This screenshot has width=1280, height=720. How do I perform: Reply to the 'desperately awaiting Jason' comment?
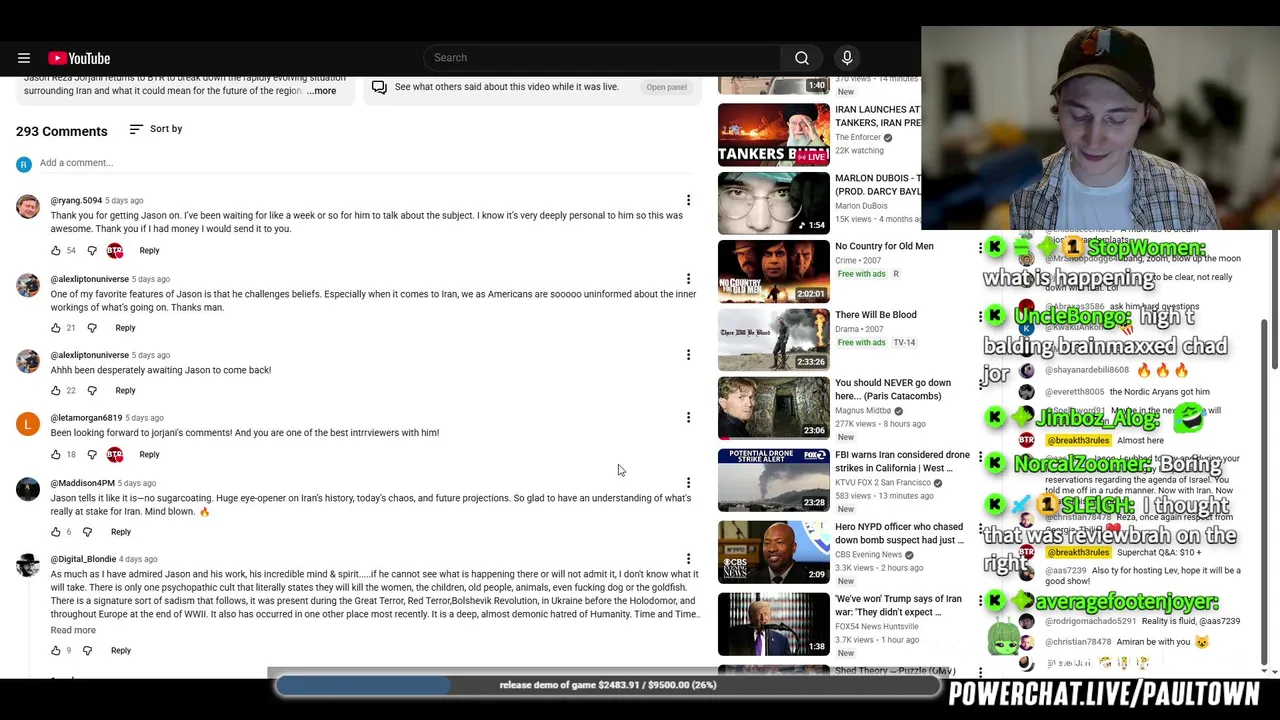pyautogui.click(x=125, y=391)
